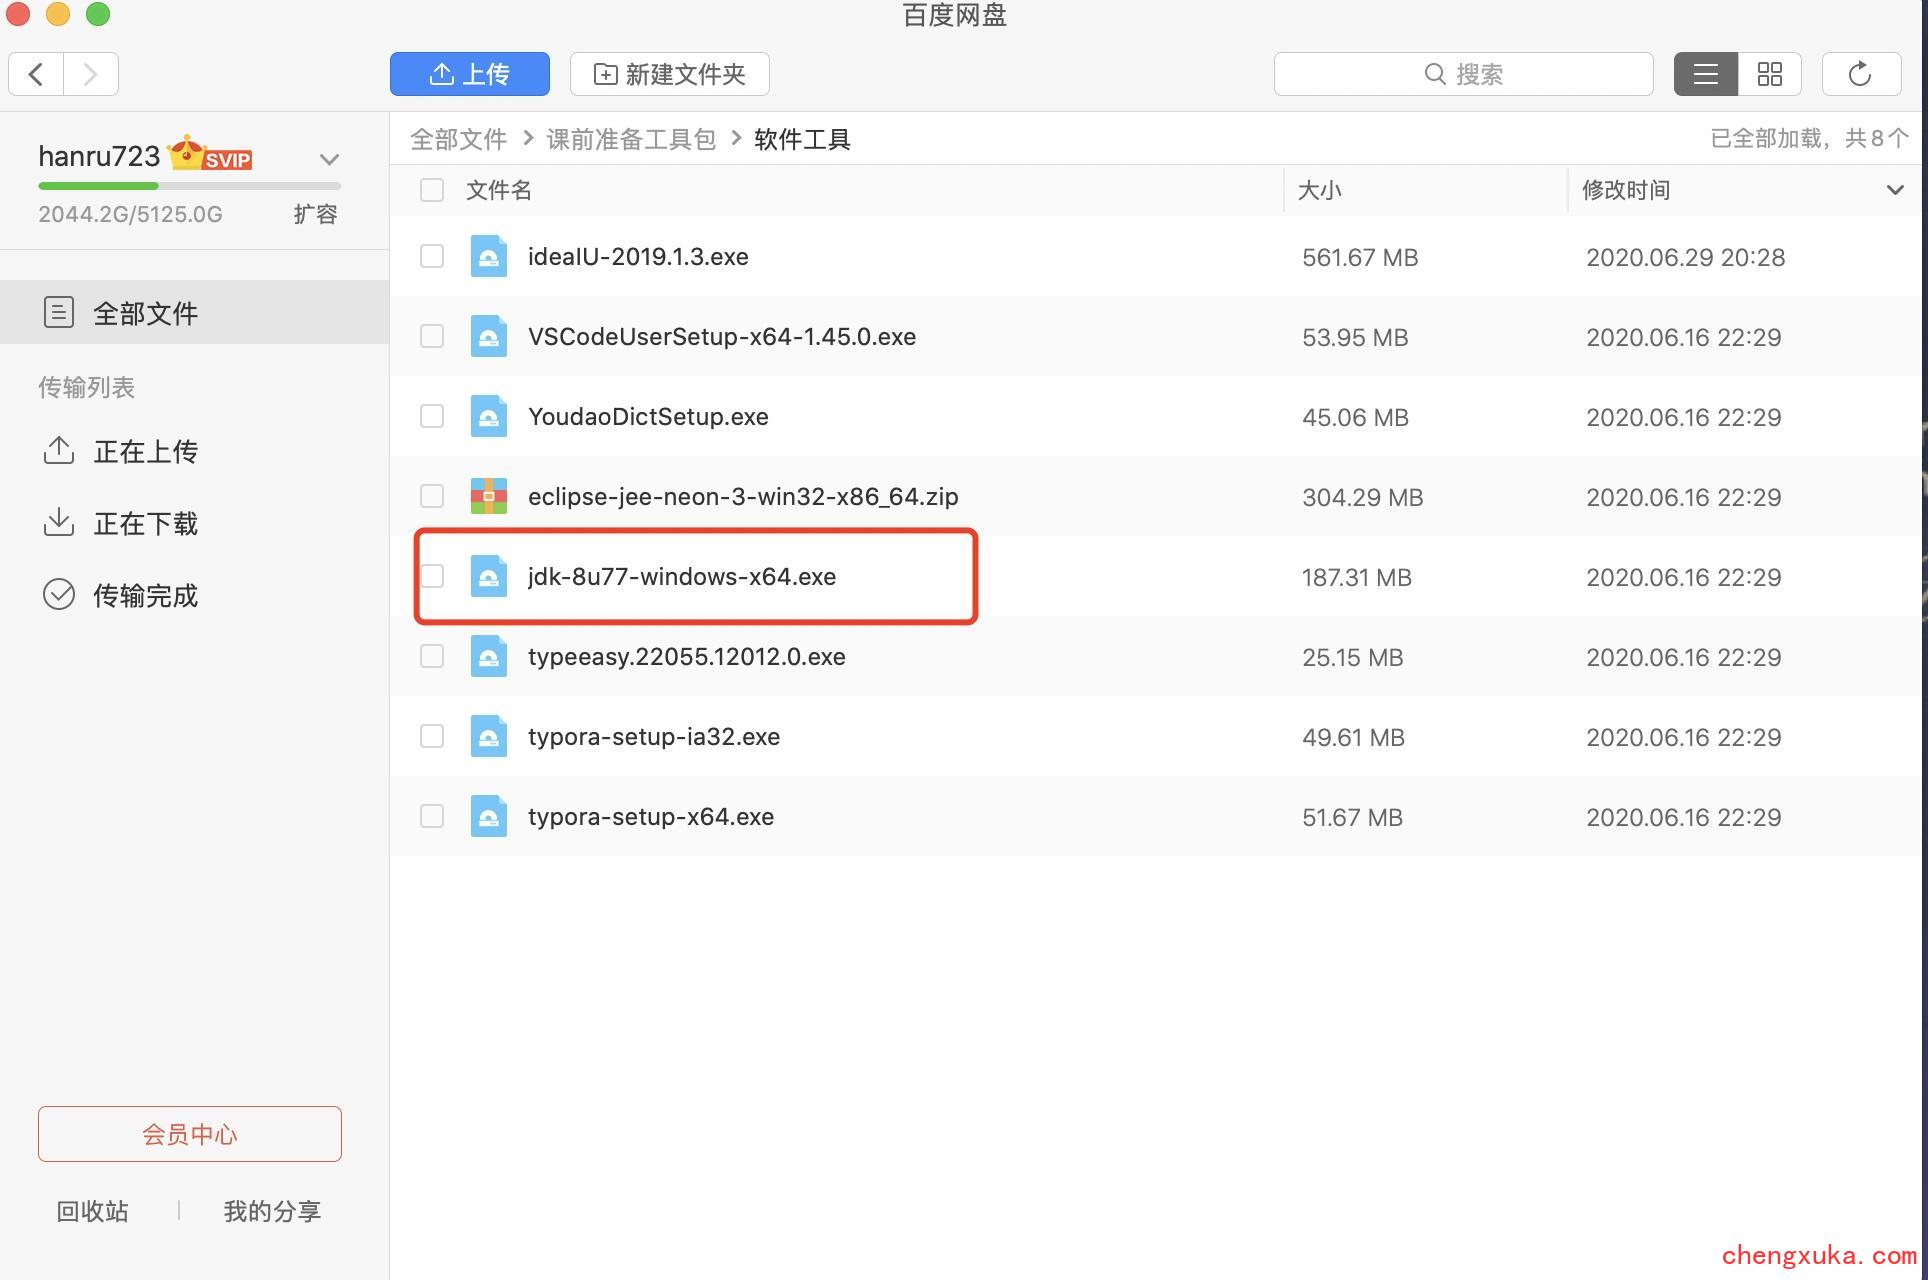Image resolution: width=1928 pixels, height=1280 pixels.
Task: Focus the 搜索 search field
Action: [1463, 74]
